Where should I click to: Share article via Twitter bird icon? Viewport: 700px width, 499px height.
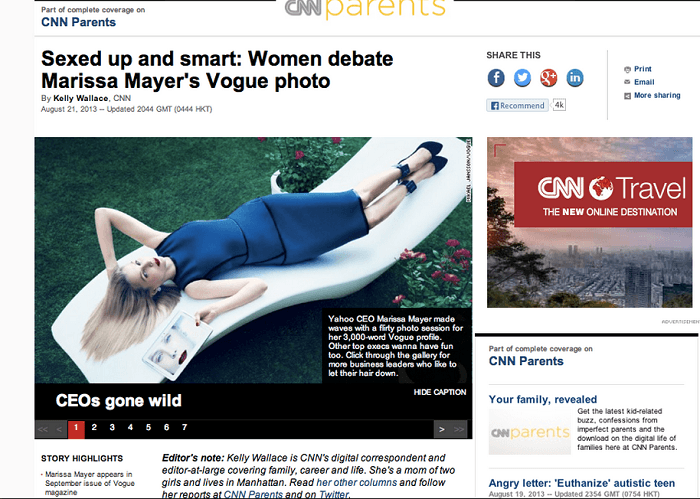pyautogui.click(x=522, y=78)
